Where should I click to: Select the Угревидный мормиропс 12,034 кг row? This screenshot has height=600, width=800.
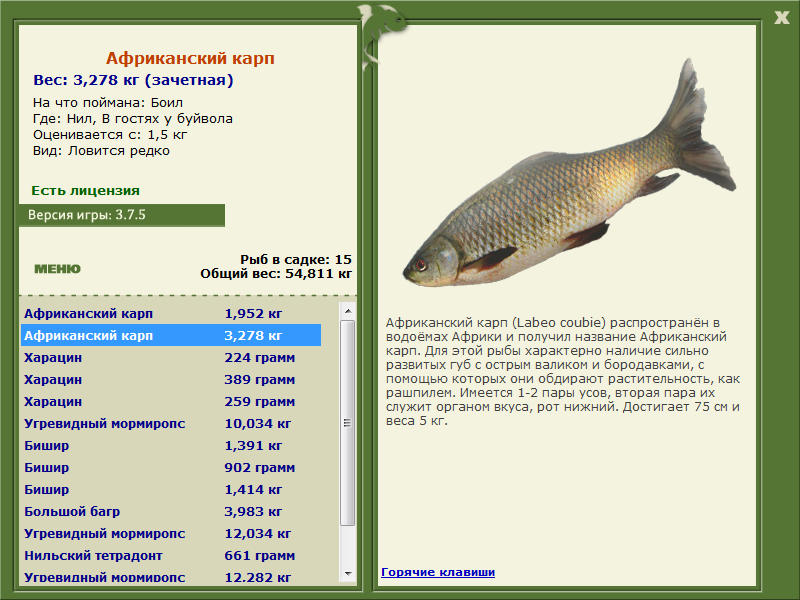click(171, 533)
